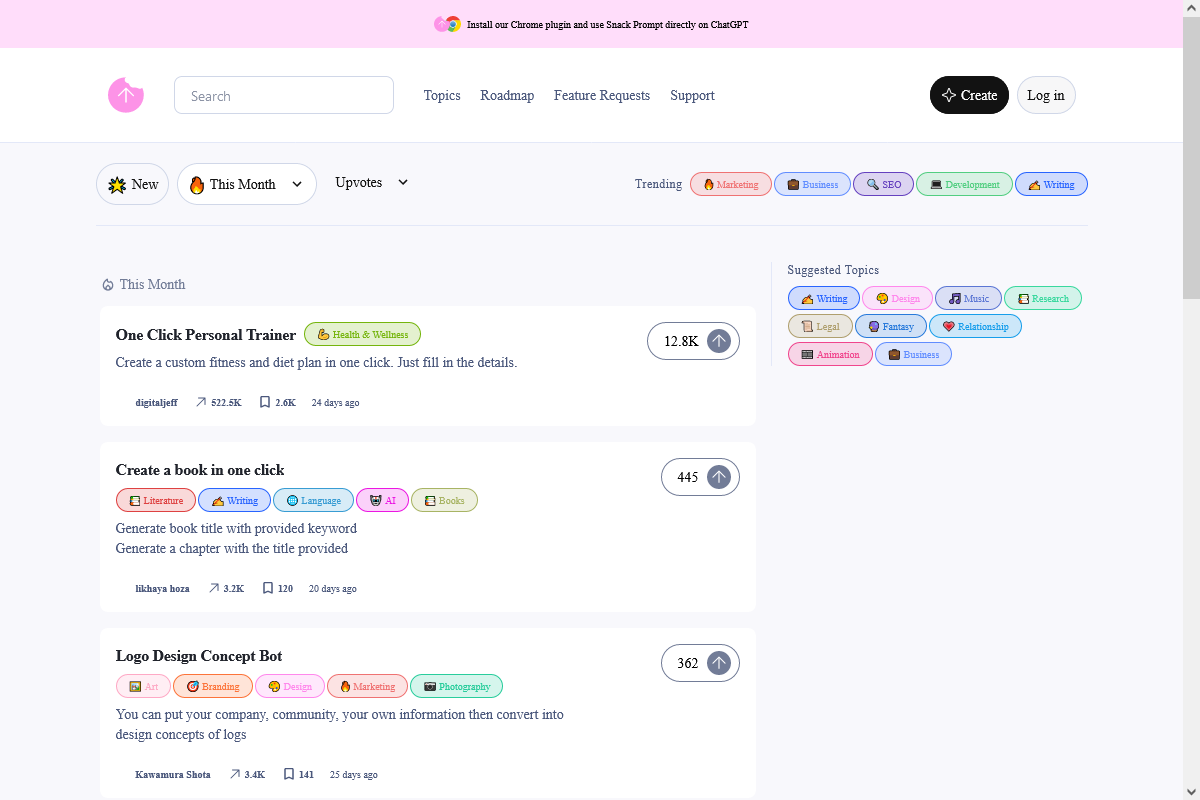Image resolution: width=1200 pixels, height=800 pixels.
Task: Select the Fantasy suggested topic
Action: pyautogui.click(x=890, y=326)
